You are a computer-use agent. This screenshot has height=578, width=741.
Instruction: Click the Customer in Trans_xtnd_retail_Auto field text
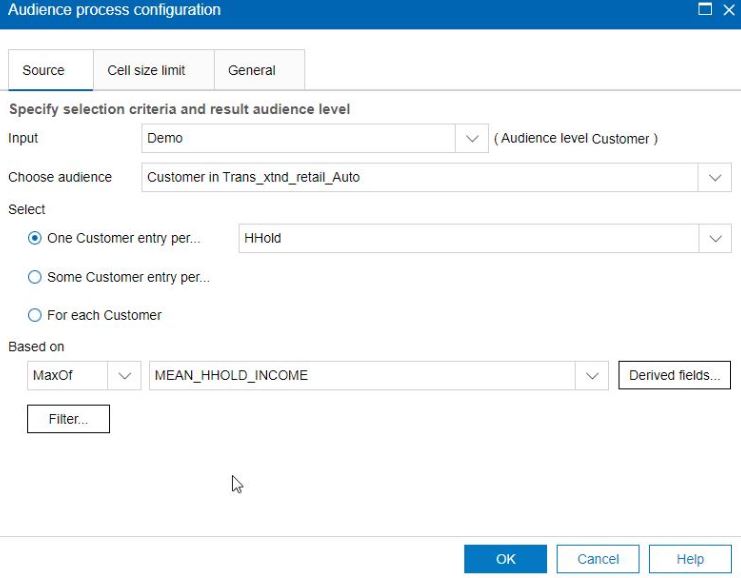(253, 177)
